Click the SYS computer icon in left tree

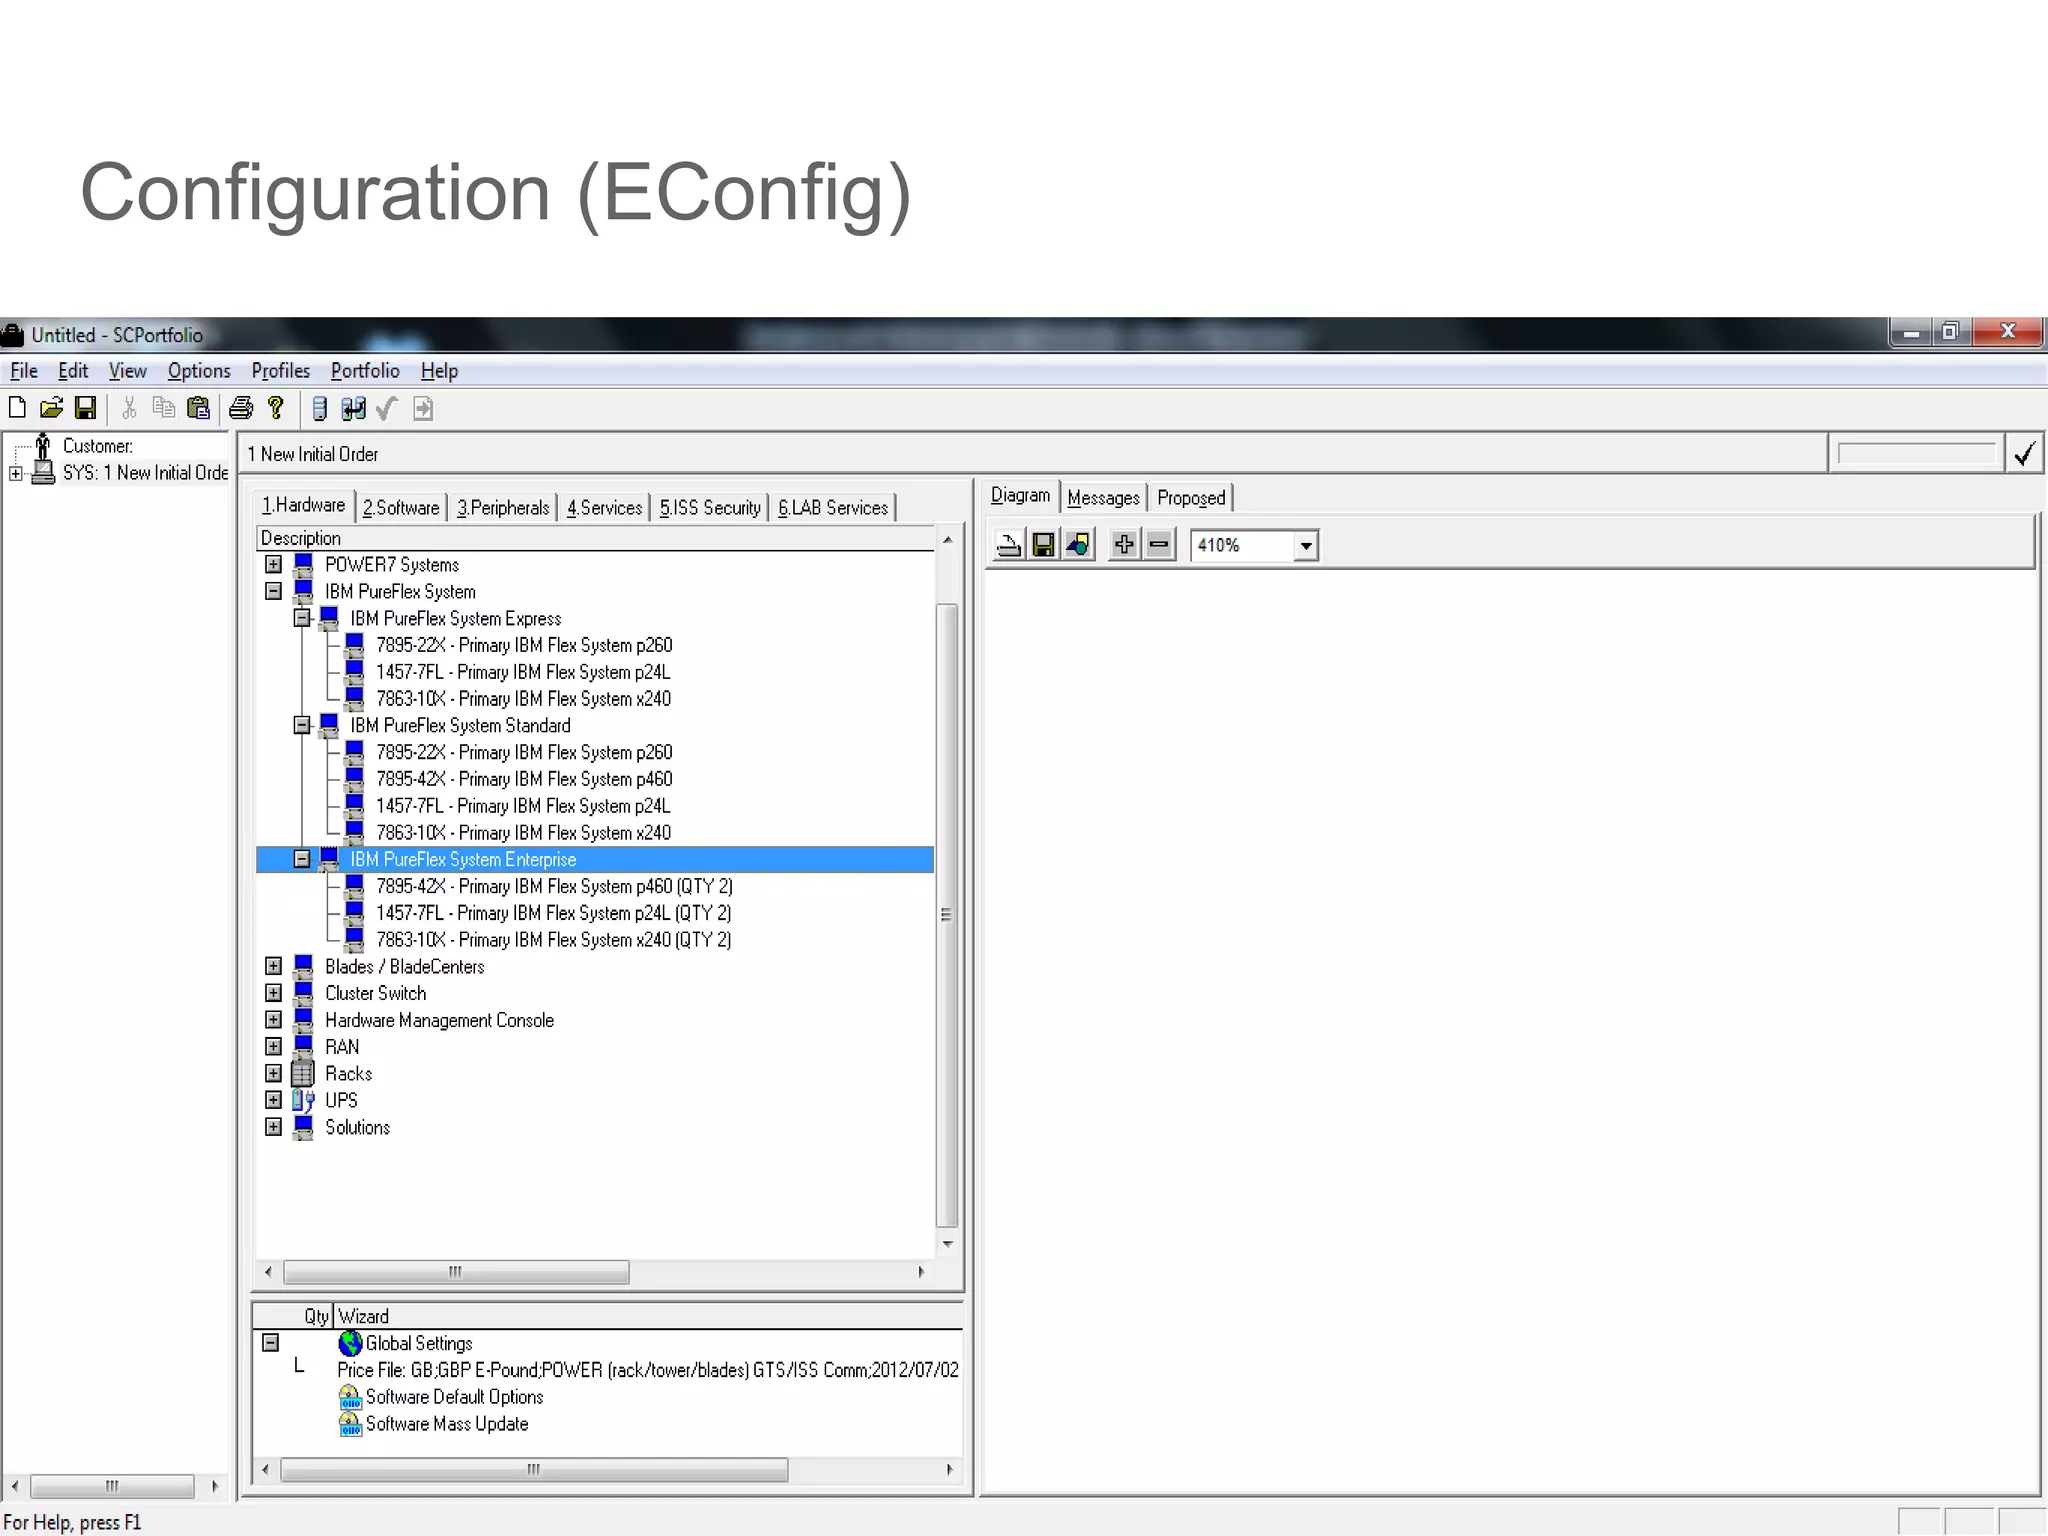(x=43, y=472)
